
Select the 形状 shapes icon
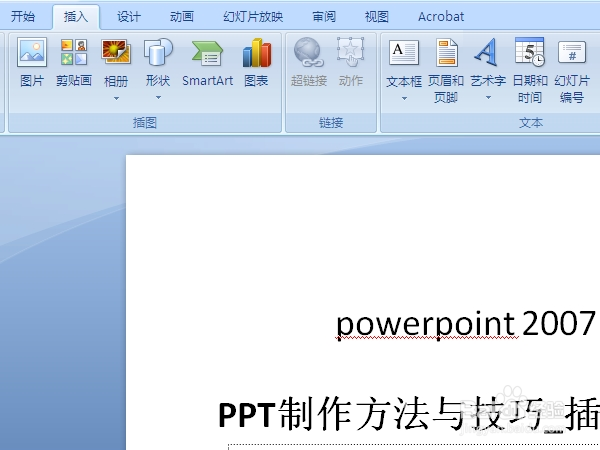click(x=158, y=52)
